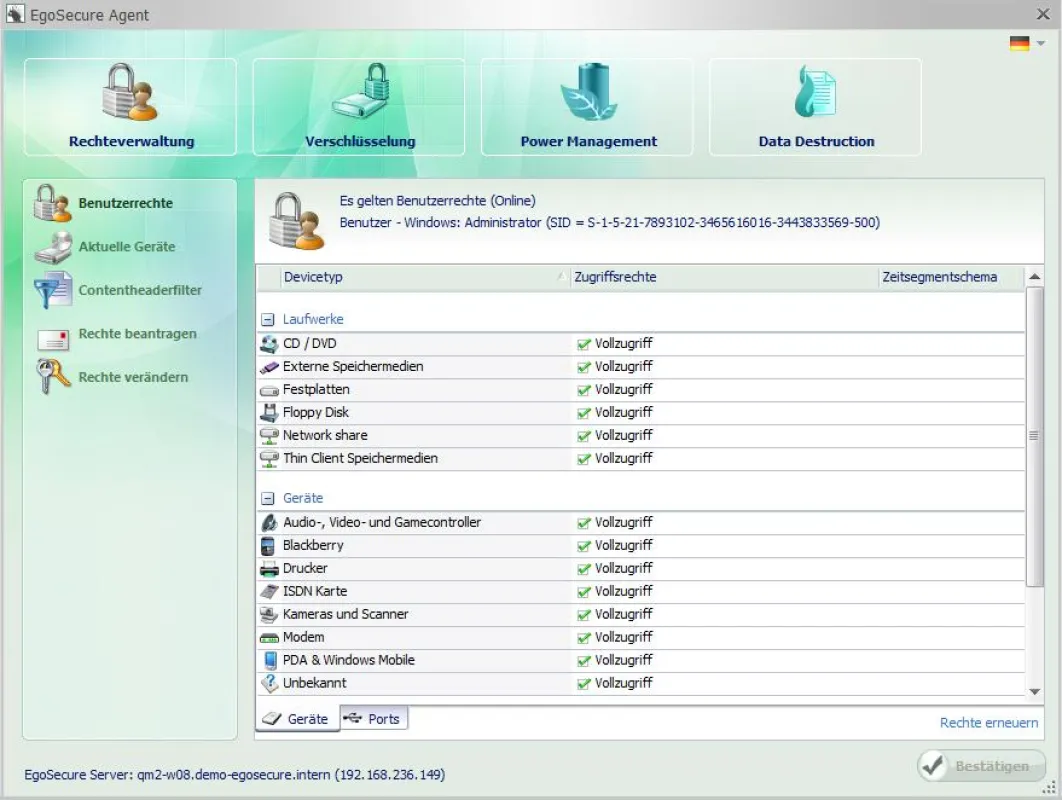Switch to the Ports tab
The image size is (1062, 800).
373,719
